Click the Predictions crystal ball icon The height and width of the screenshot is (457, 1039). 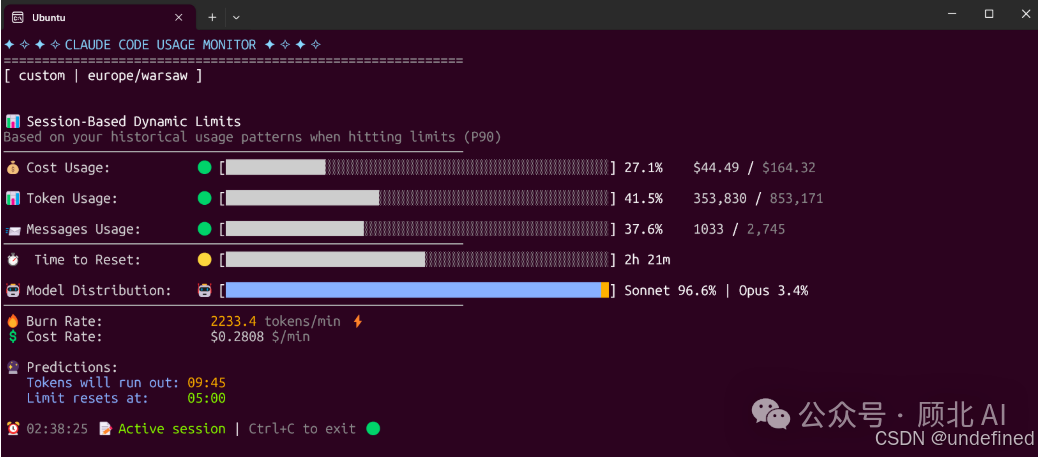(x=13, y=367)
